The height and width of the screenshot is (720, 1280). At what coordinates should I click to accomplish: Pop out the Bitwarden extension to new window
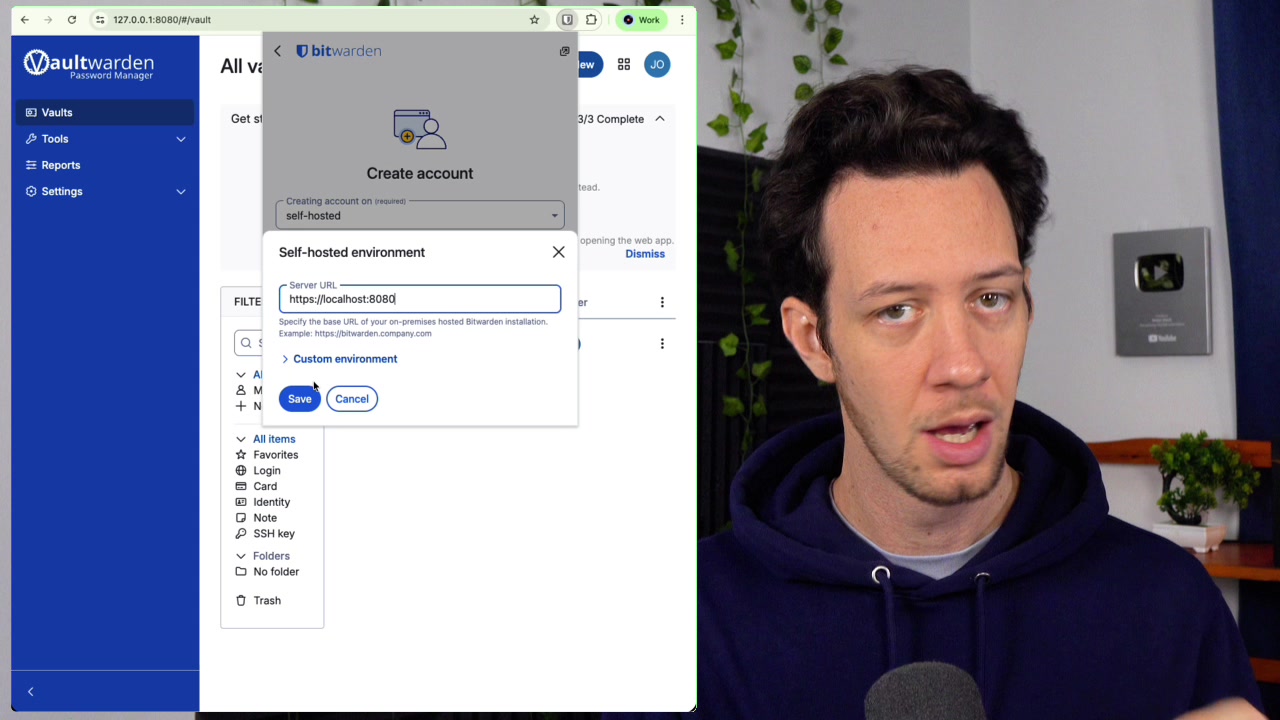coord(564,51)
